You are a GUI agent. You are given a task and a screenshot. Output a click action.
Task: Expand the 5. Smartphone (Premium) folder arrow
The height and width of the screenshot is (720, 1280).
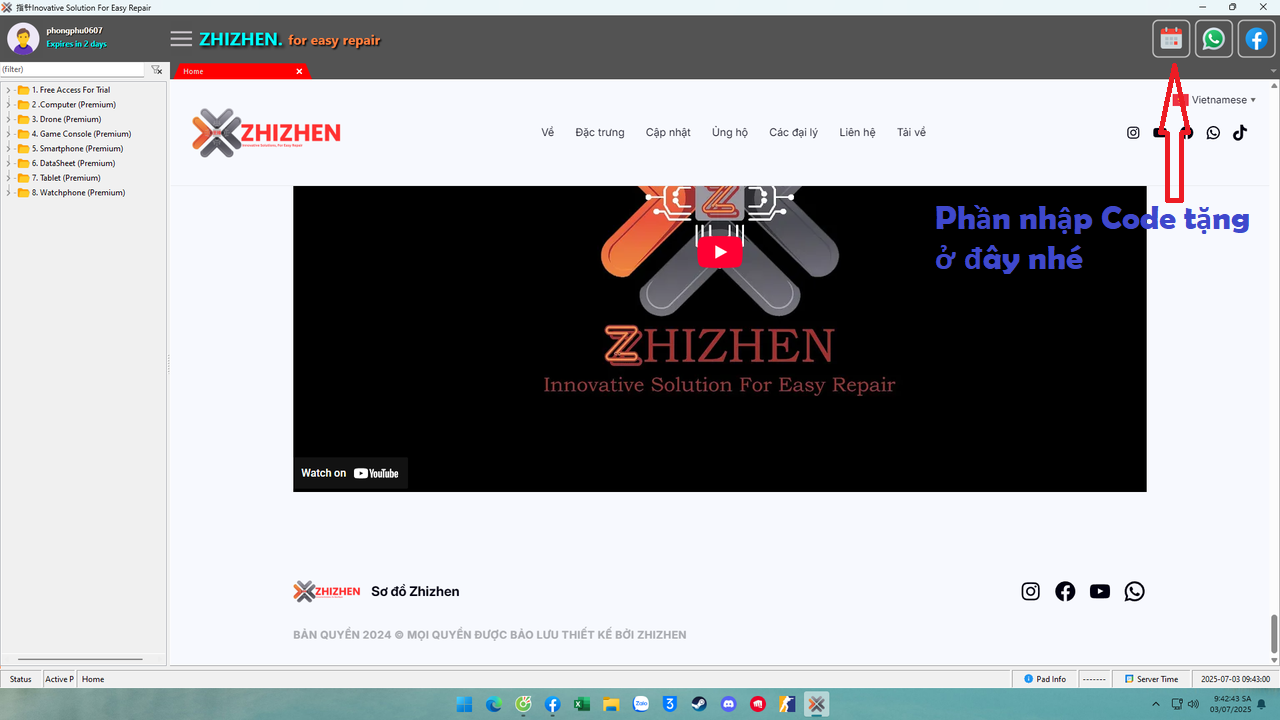click(9, 148)
